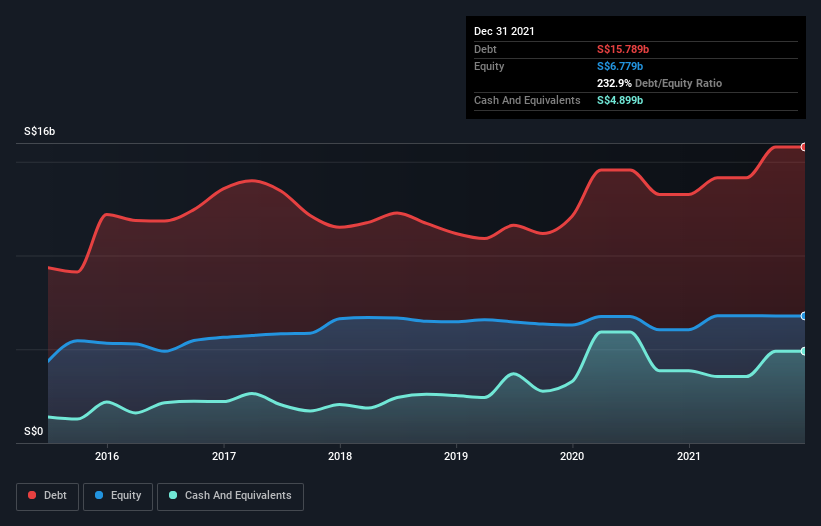Click the S$6.779b equity value
Screen dimensions: 821x526
pyautogui.click(x=620, y=66)
